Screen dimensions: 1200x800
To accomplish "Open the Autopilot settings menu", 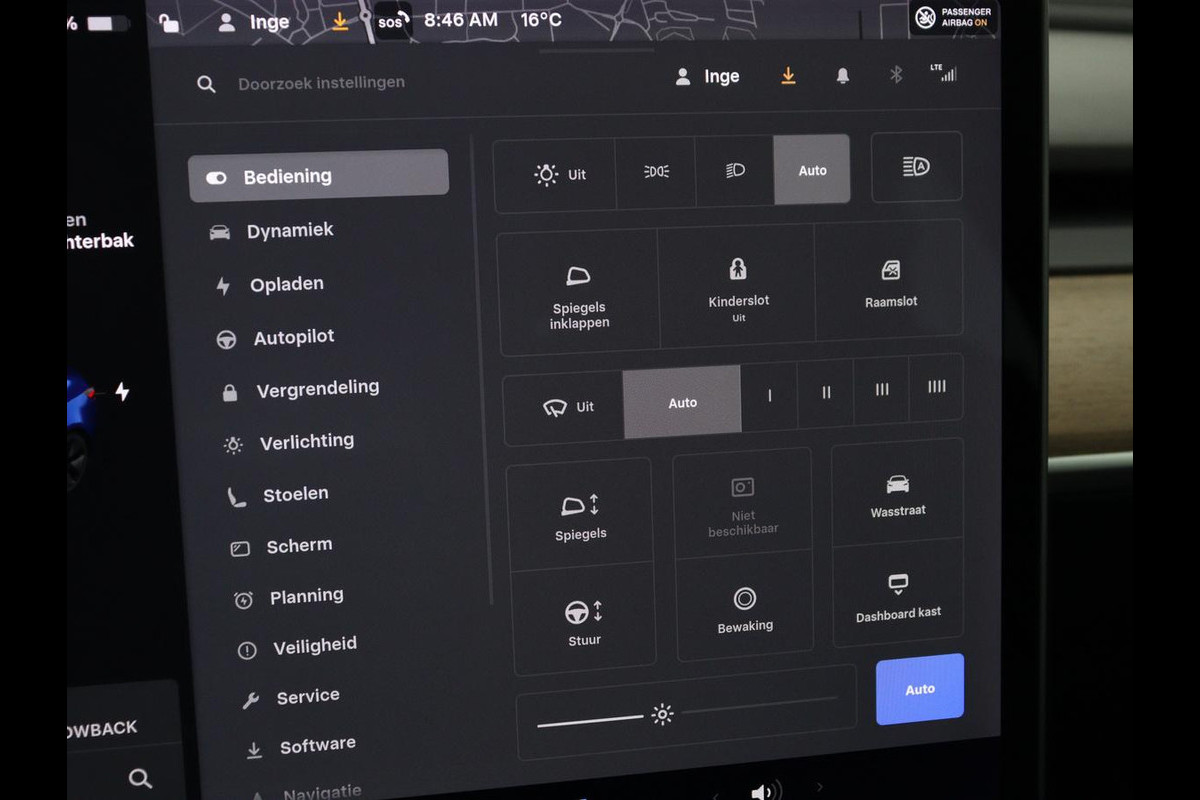I will (293, 338).
